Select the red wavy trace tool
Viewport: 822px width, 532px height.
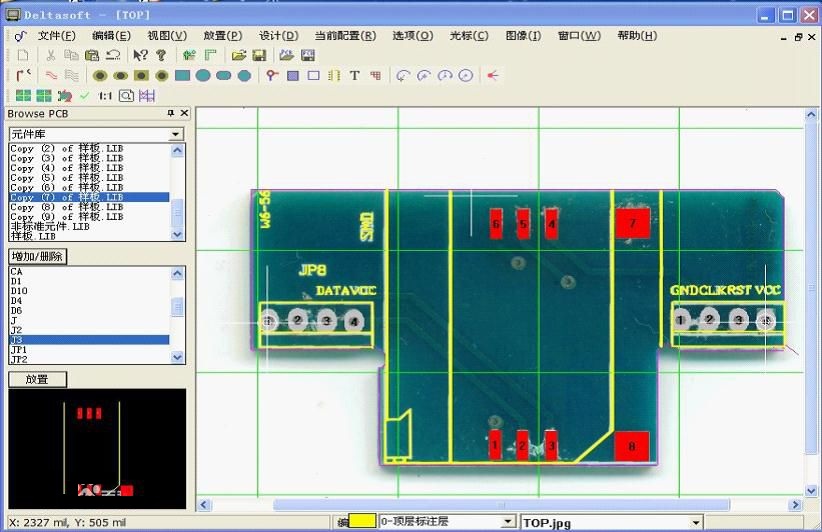point(51,75)
